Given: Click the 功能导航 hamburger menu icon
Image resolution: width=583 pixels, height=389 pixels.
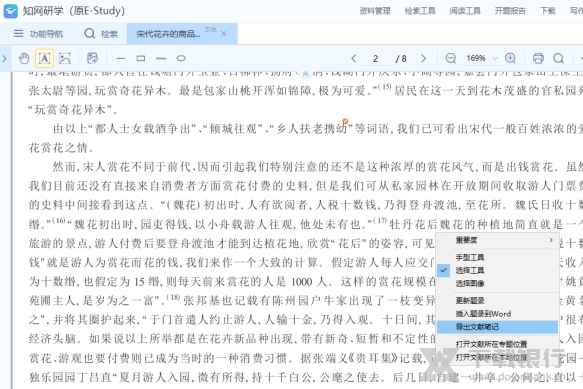Looking at the screenshot, I should 18,34.
